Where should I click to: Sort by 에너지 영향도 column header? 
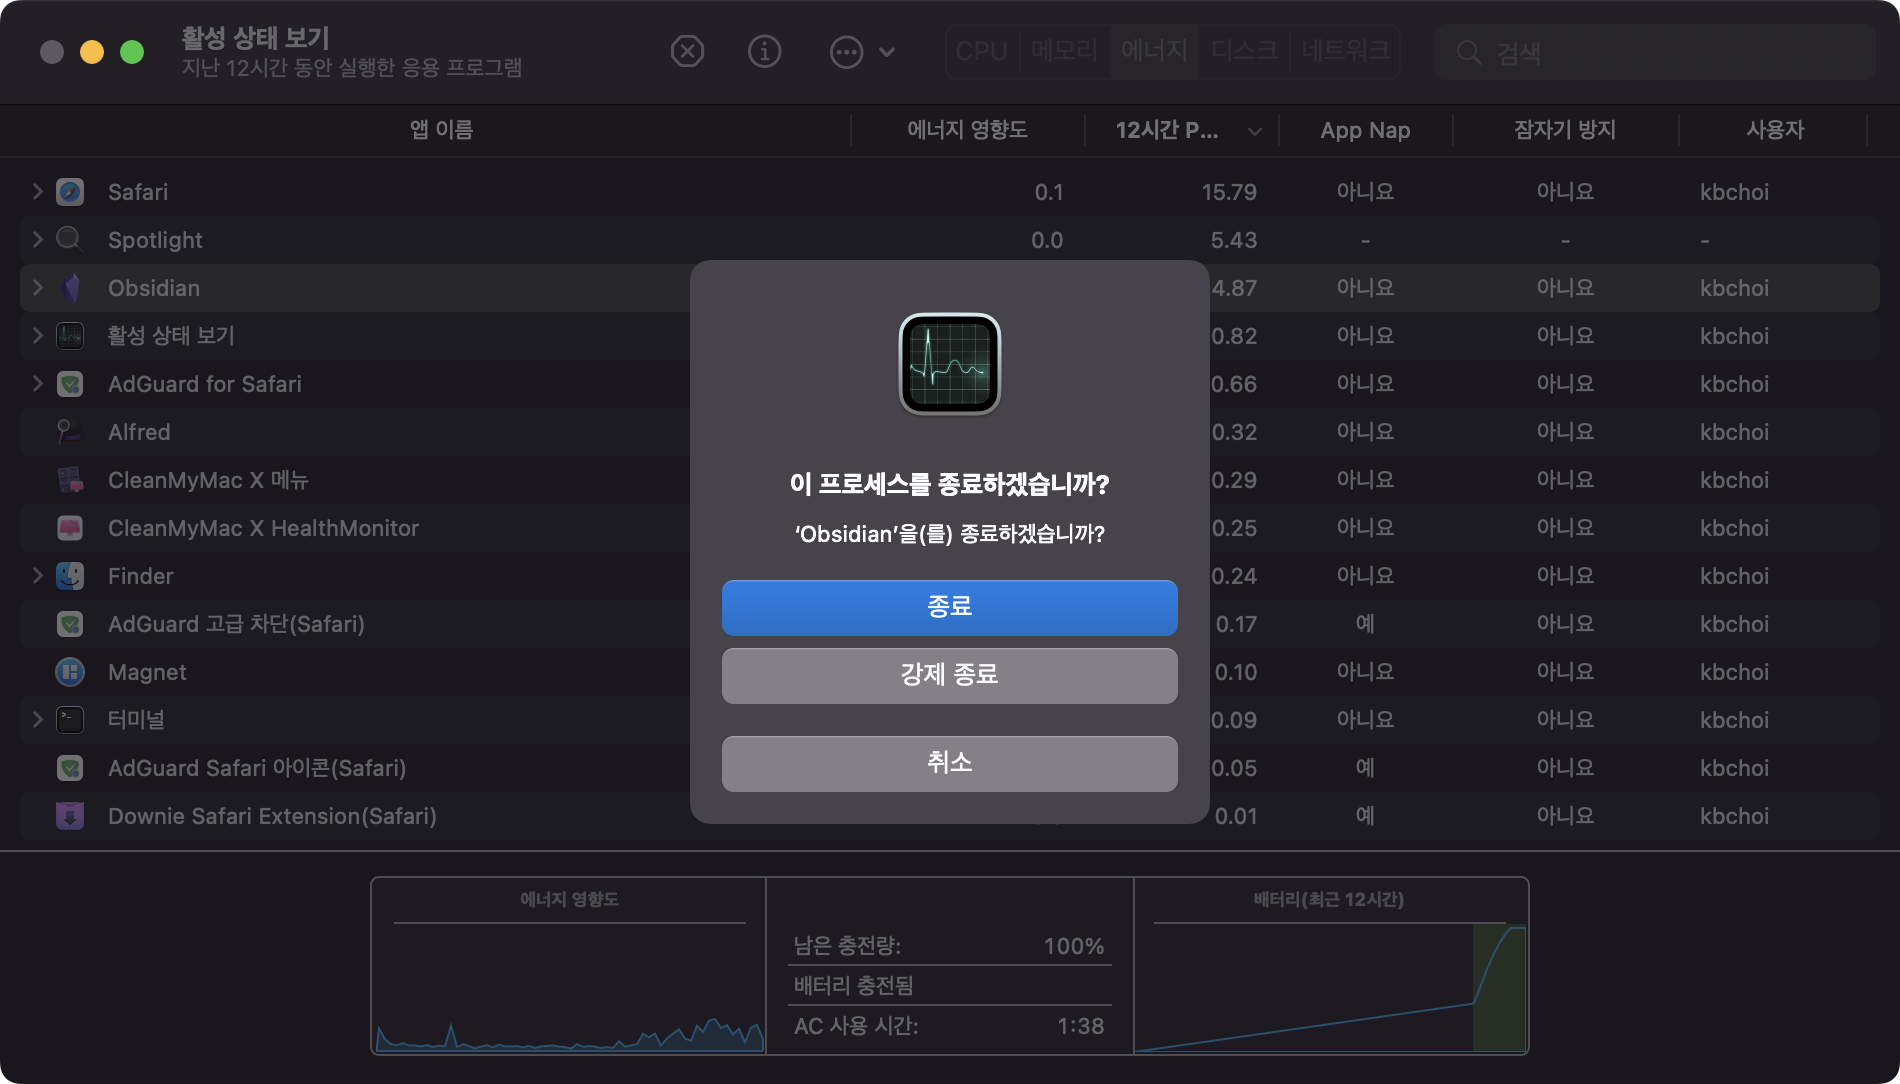tap(967, 130)
